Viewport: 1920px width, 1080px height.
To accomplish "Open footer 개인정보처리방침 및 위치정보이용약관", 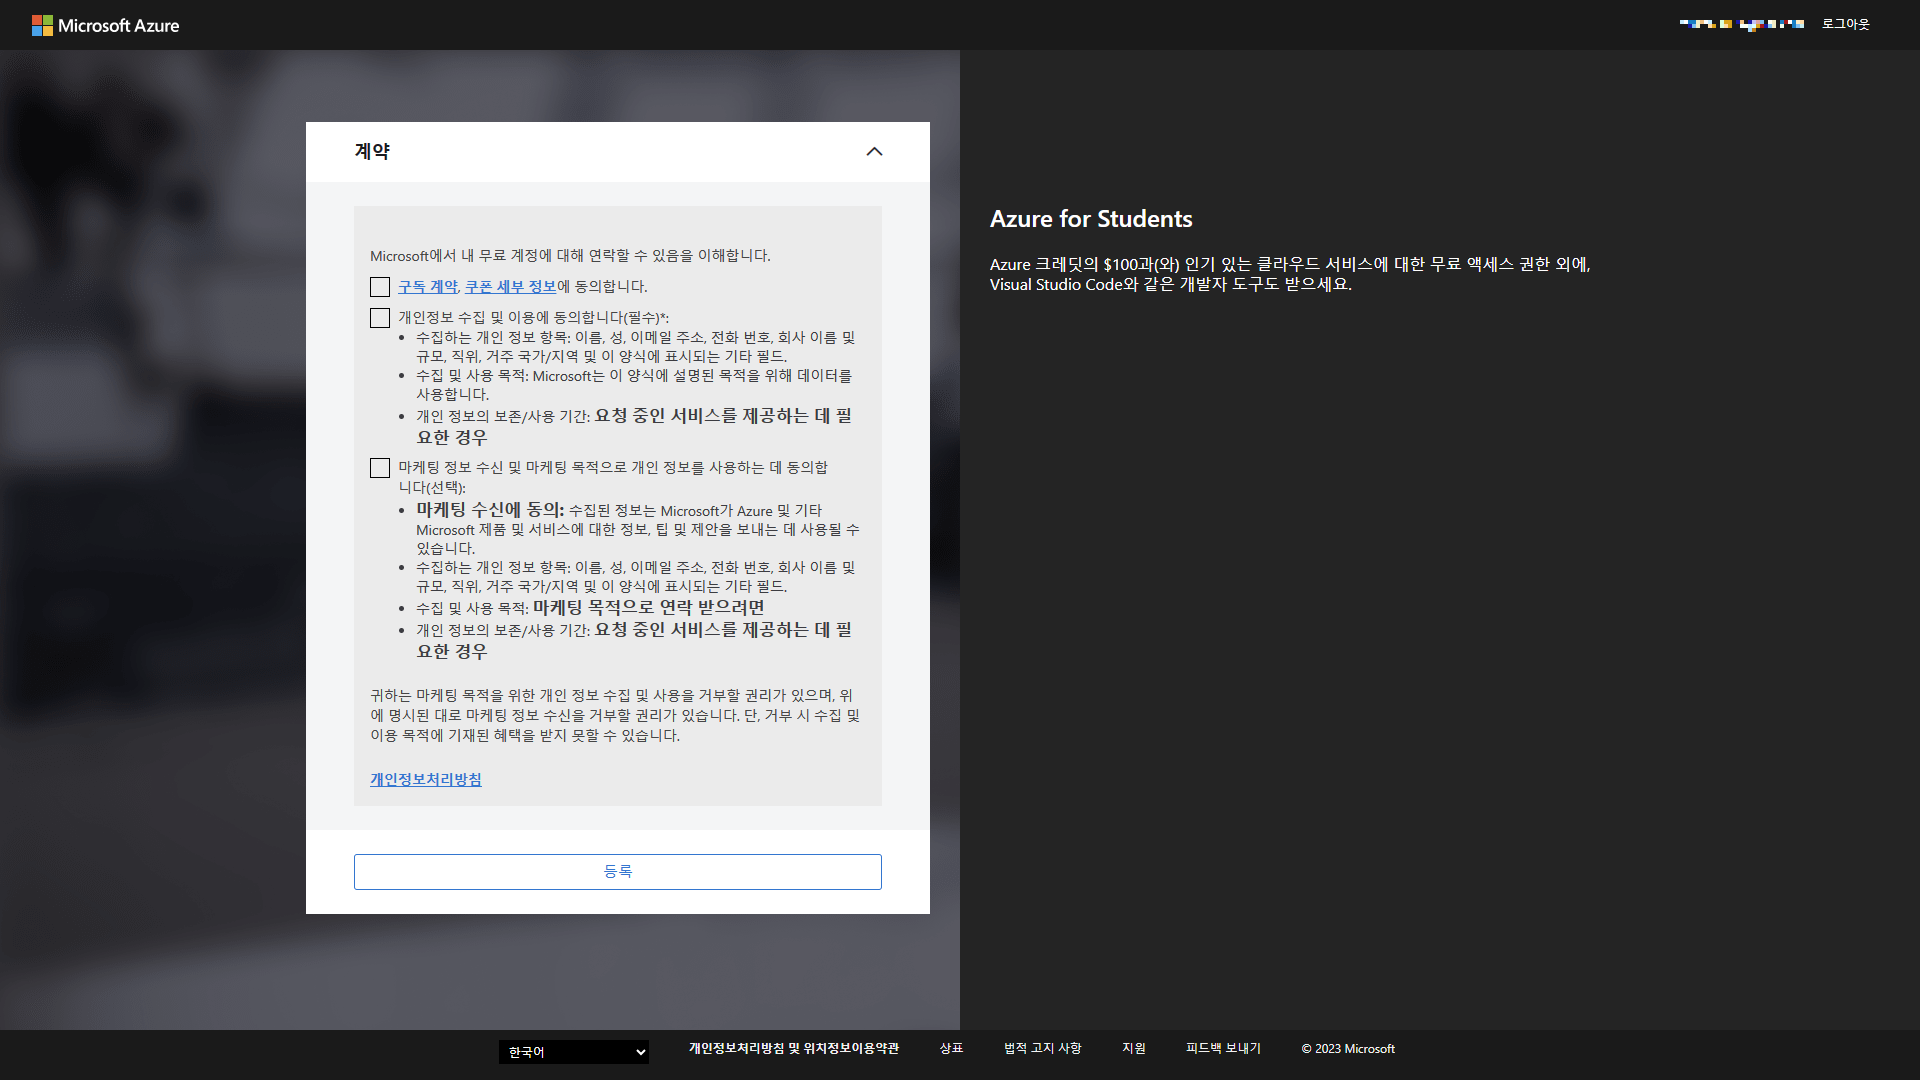I will pyautogui.click(x=794, y=1048).
